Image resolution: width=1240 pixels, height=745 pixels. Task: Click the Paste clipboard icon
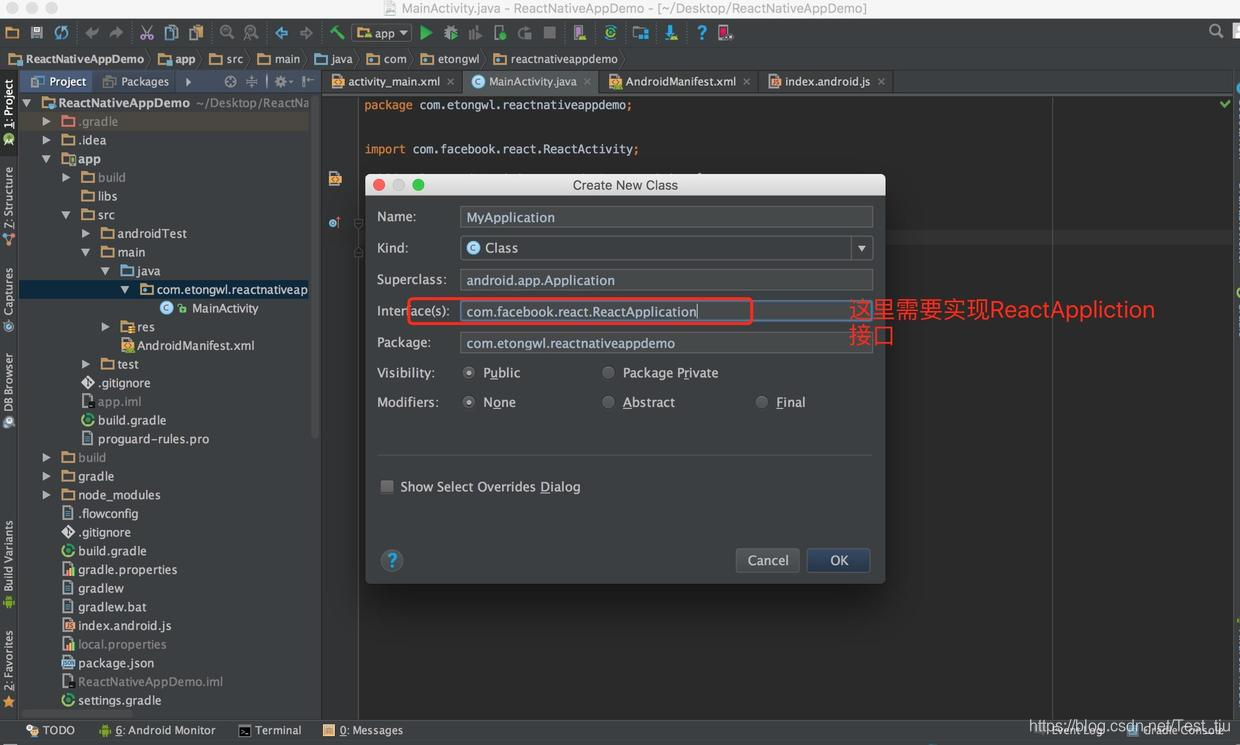point(196,33)
